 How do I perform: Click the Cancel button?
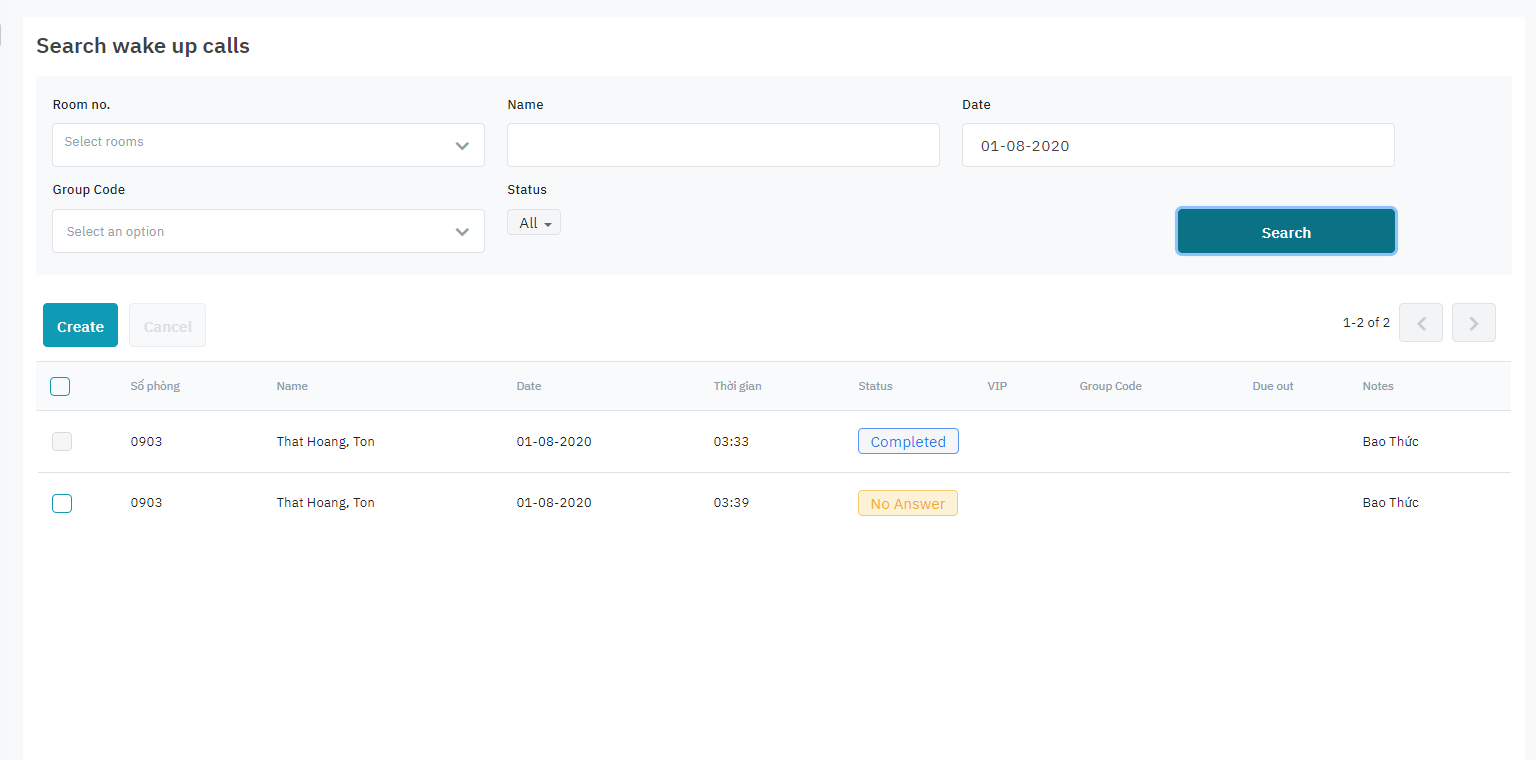pyautogui.click(x=167, y=326)
